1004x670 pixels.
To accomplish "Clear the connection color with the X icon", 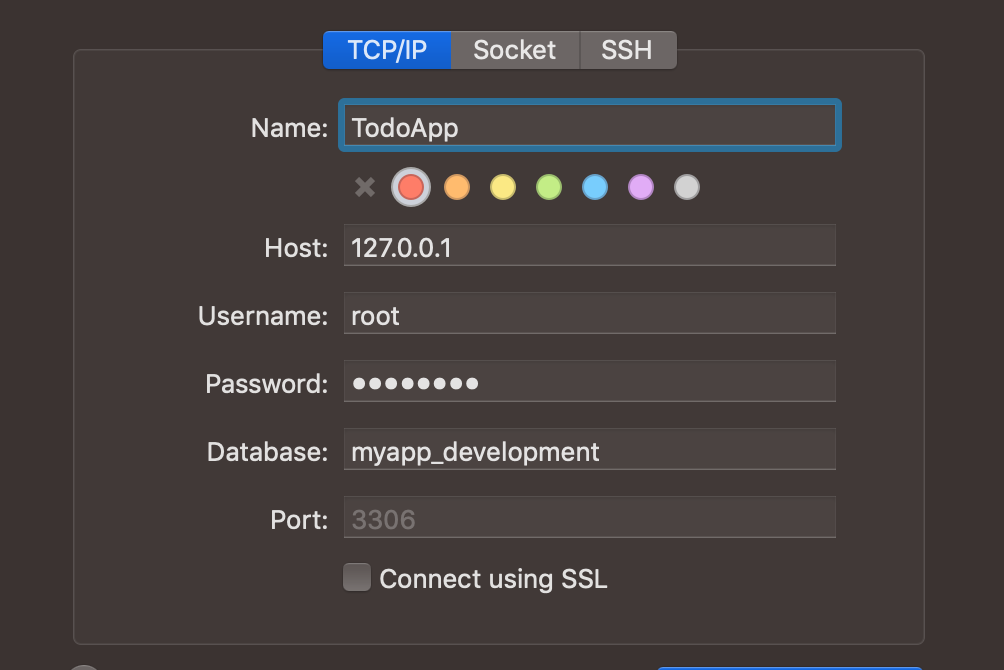I will click(x=365, y=187).
